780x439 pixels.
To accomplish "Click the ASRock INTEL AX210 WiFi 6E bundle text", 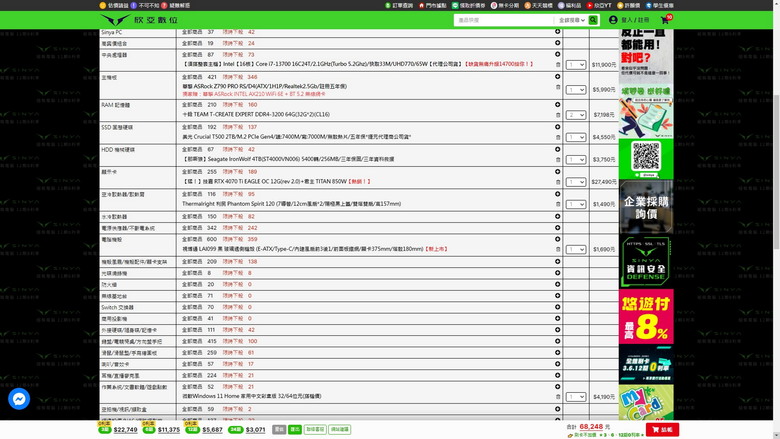I will pyautogui.click(x=254, y=94).
